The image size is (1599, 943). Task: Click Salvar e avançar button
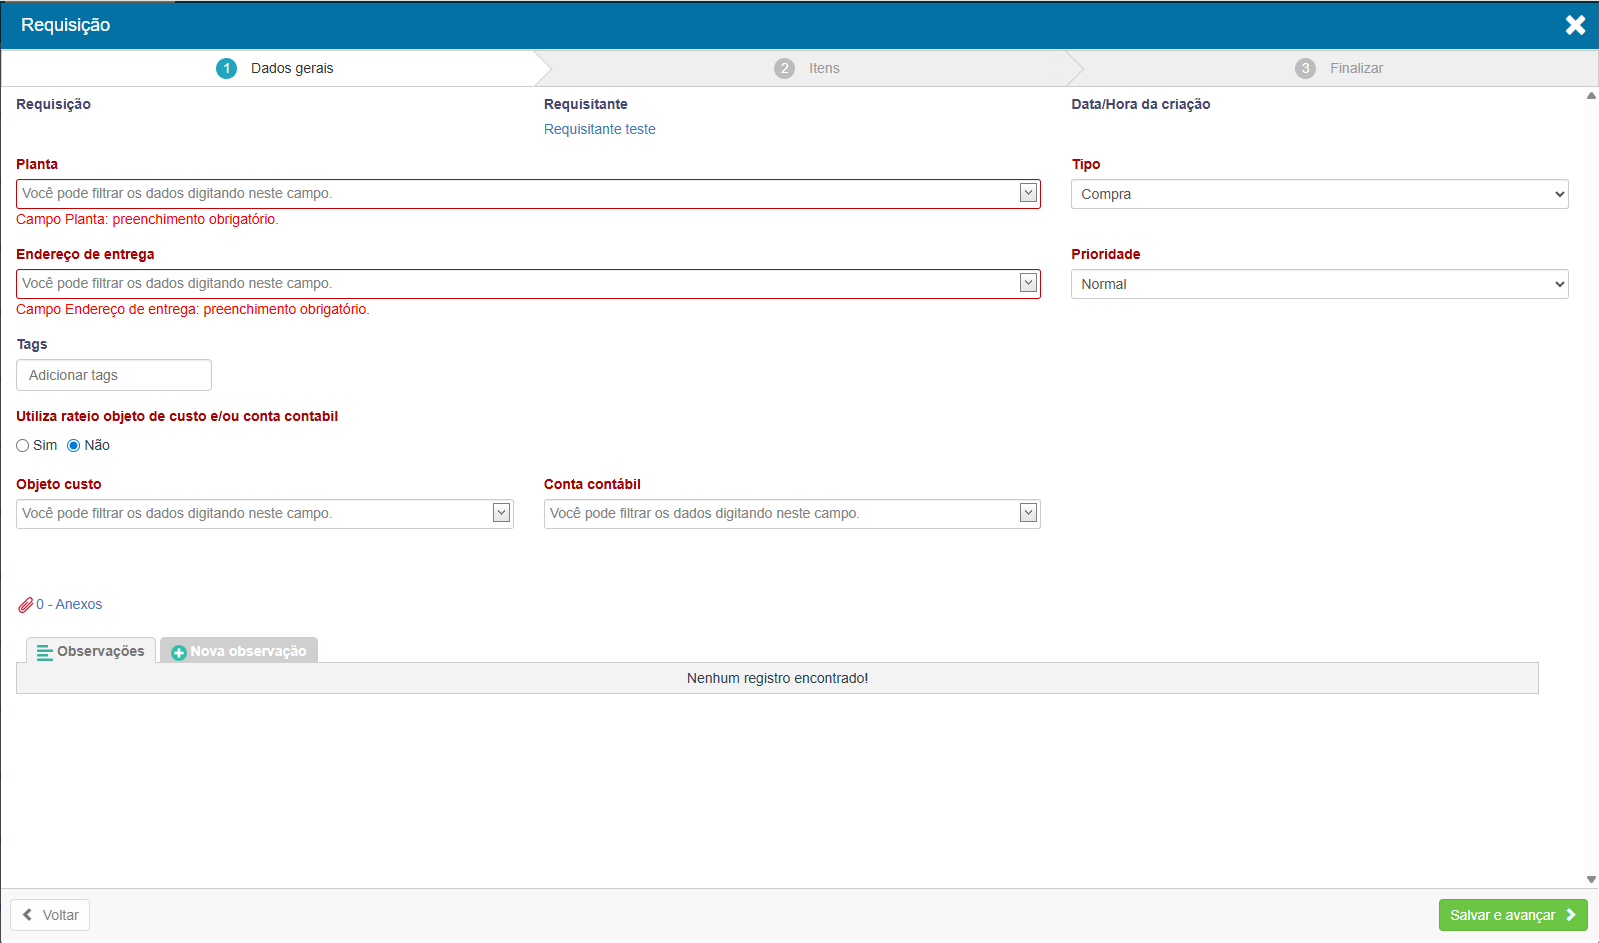1512,915
